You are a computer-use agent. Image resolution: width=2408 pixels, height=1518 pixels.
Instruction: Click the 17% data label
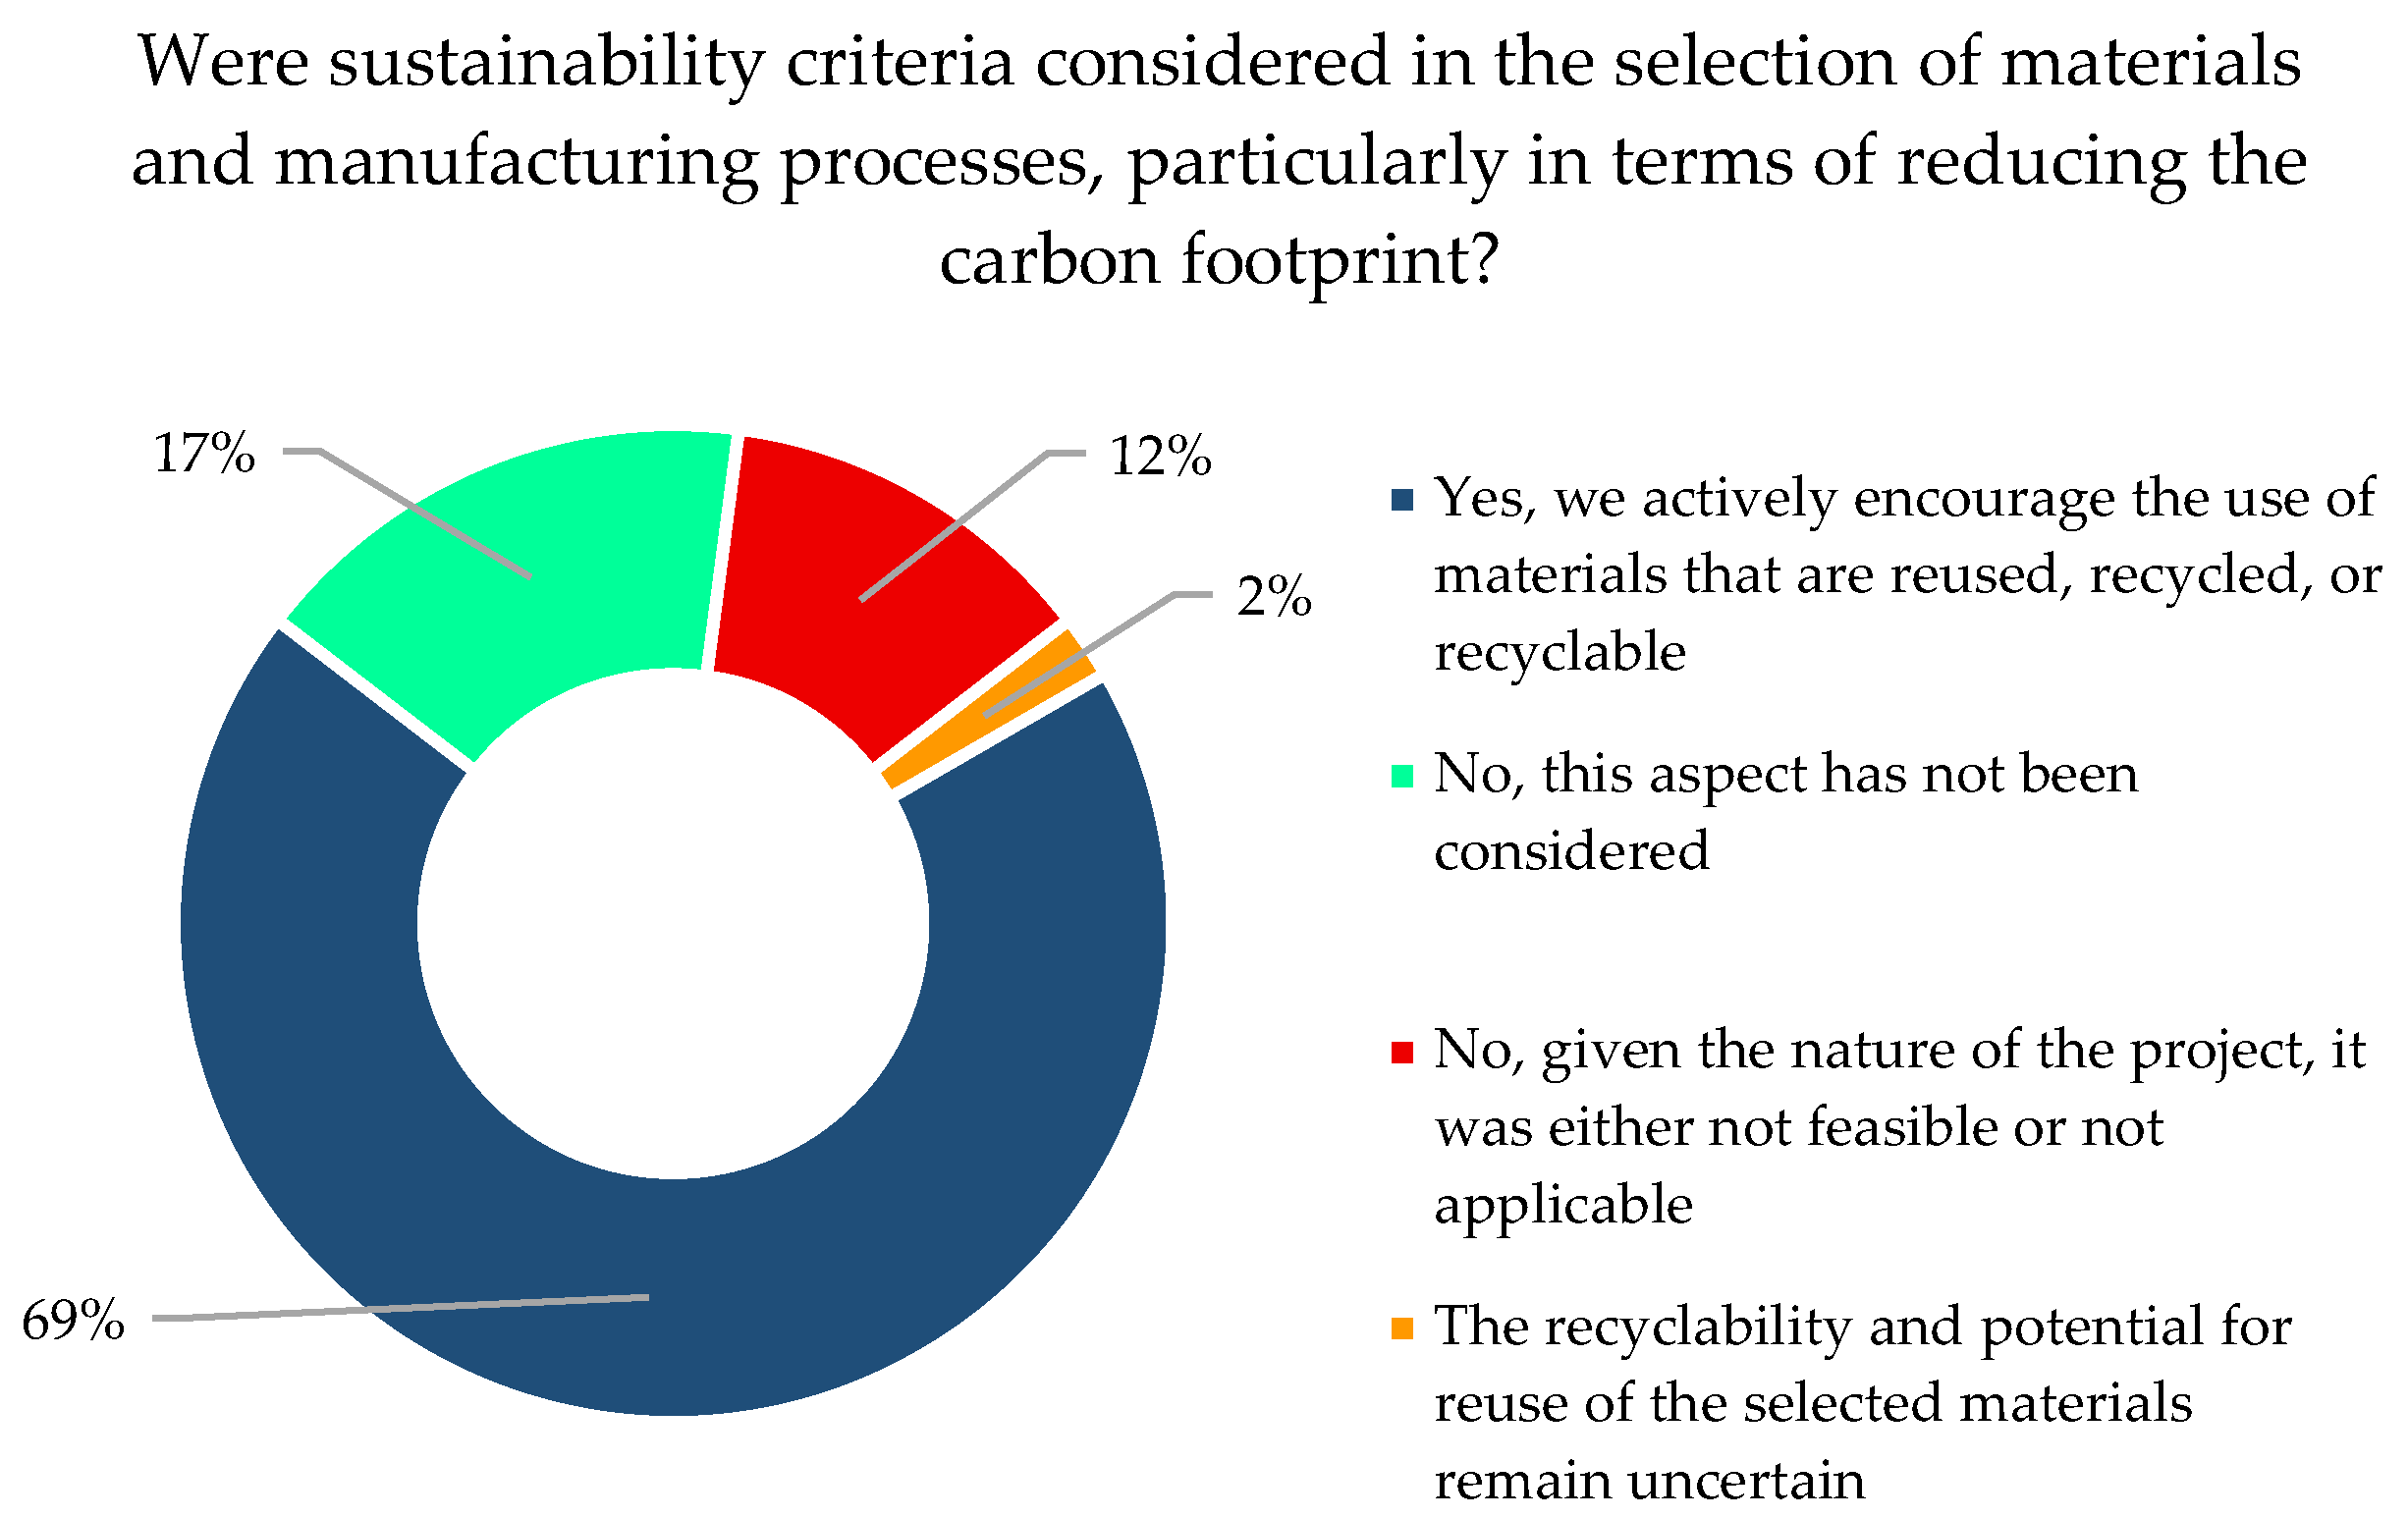click(204, 453)
